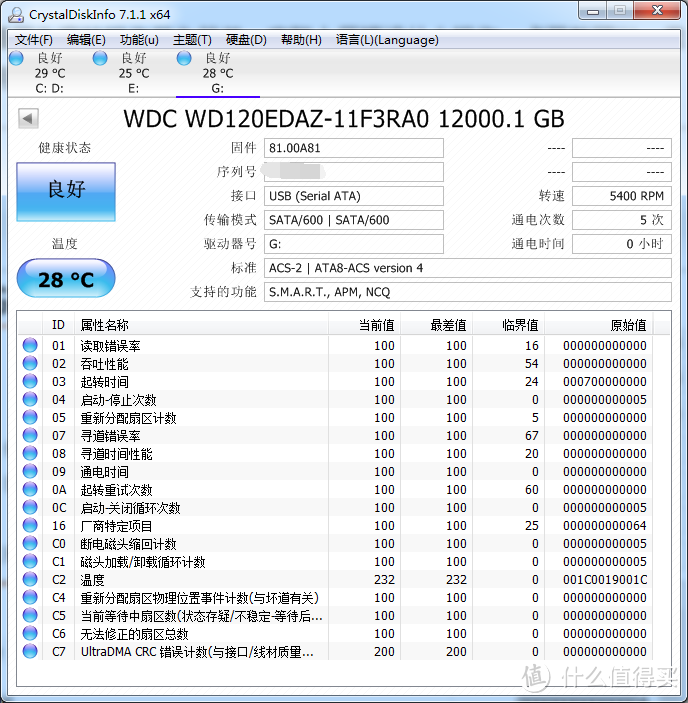Click the 29 °C temperature text under first disk
The height and width of the screenshot is (703, 688).
pyautogui.click(x=50, y=73)
